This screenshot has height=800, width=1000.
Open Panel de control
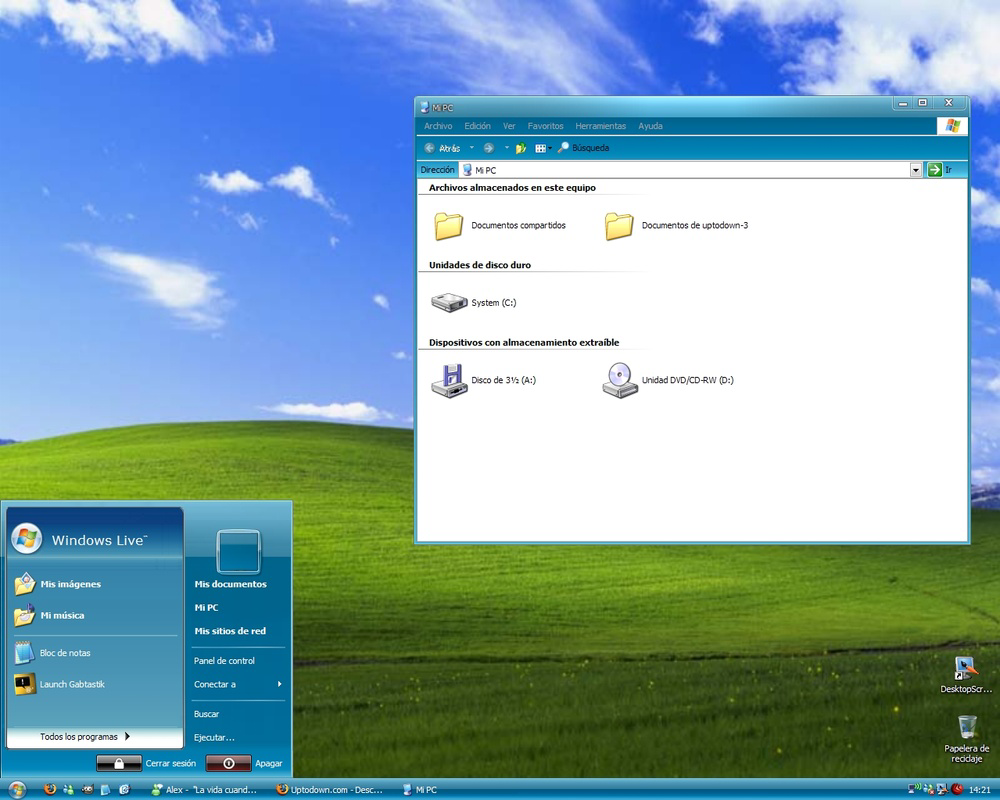pyautogui.click(x=224, y=661)
